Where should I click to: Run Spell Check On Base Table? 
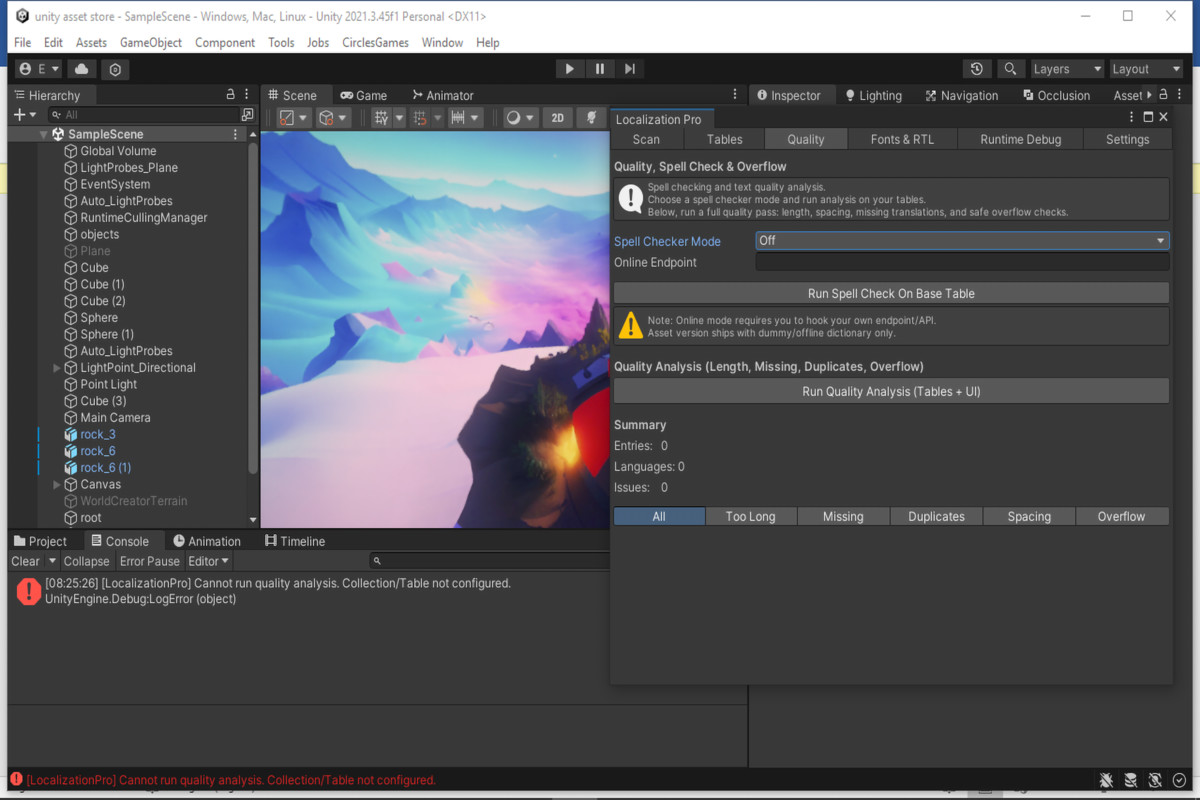point(890,292)
